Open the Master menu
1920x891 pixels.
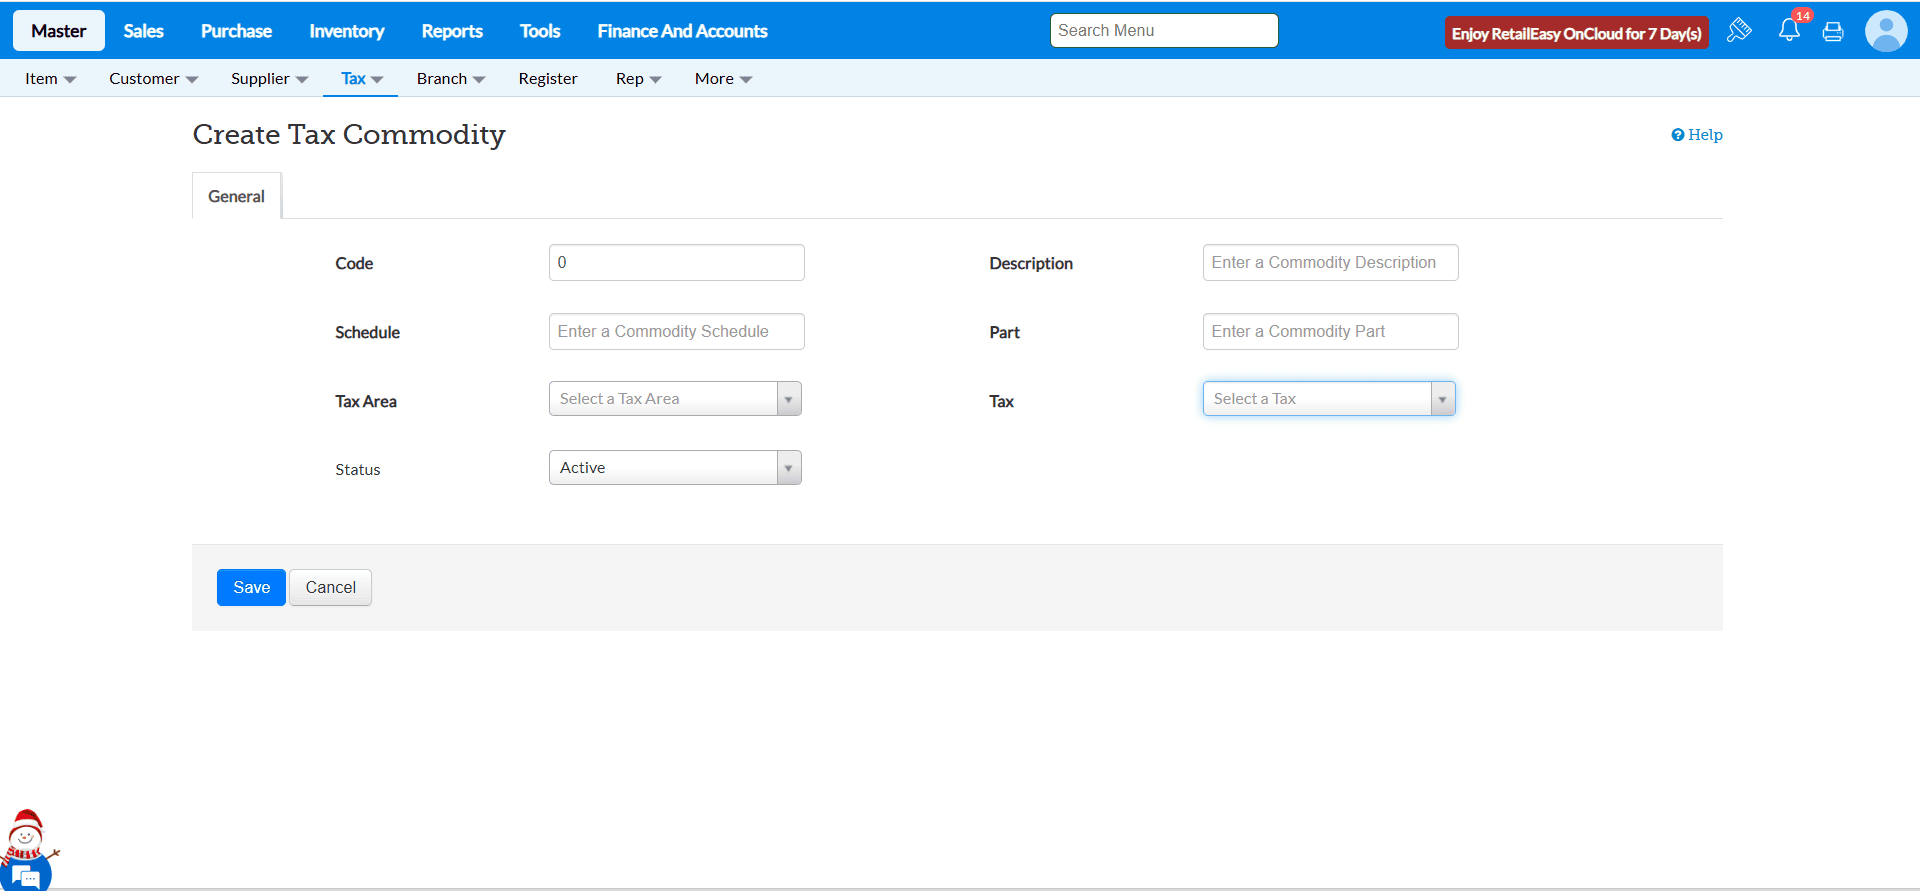click(59, 31)
